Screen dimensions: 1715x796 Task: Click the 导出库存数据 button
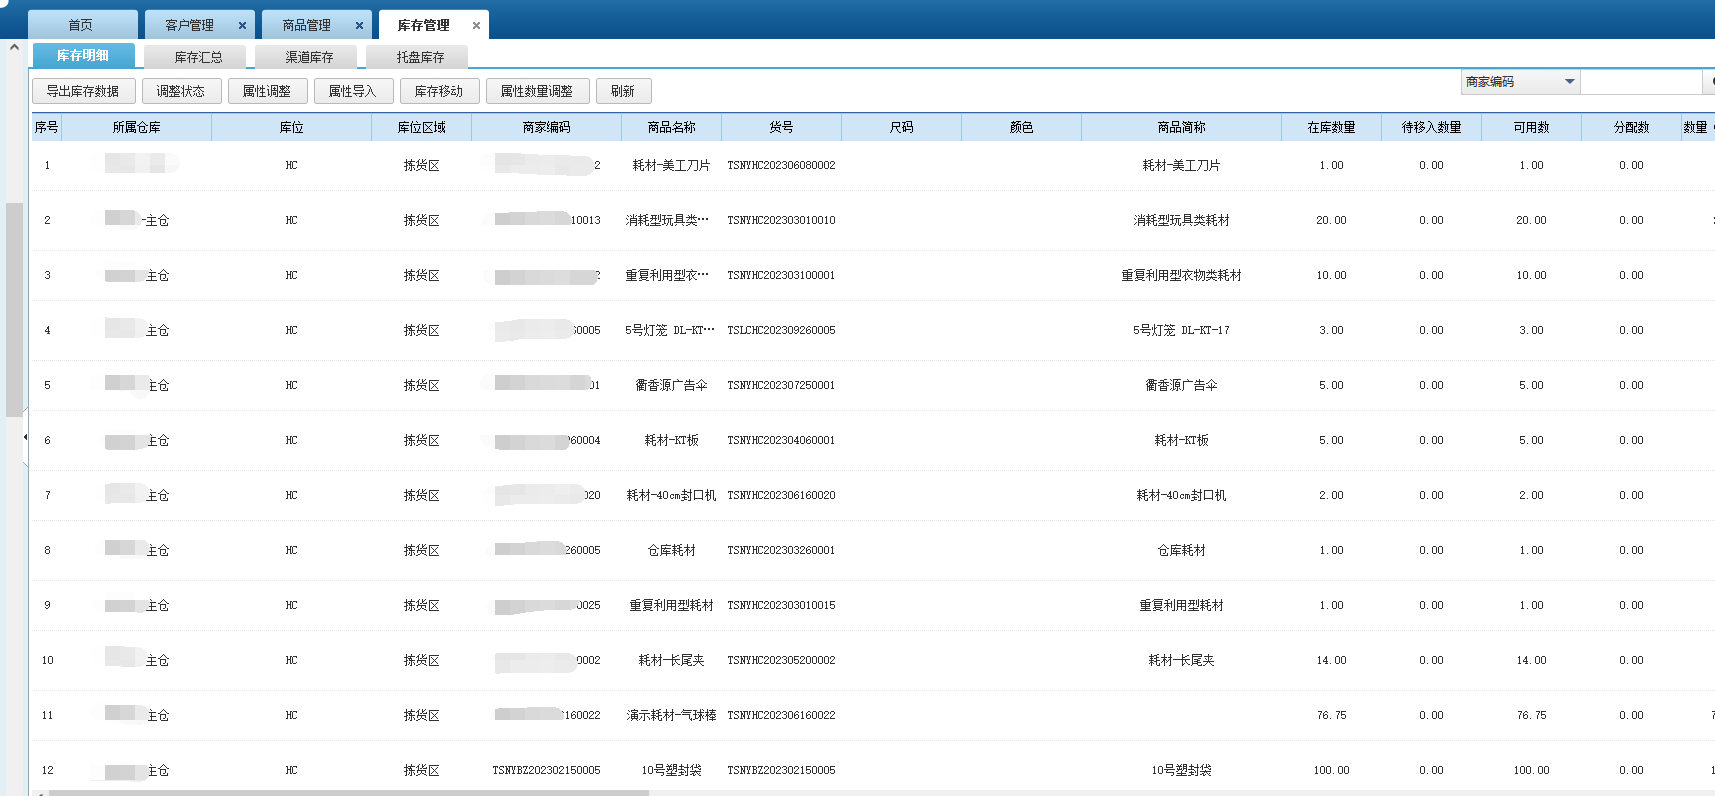83,91
